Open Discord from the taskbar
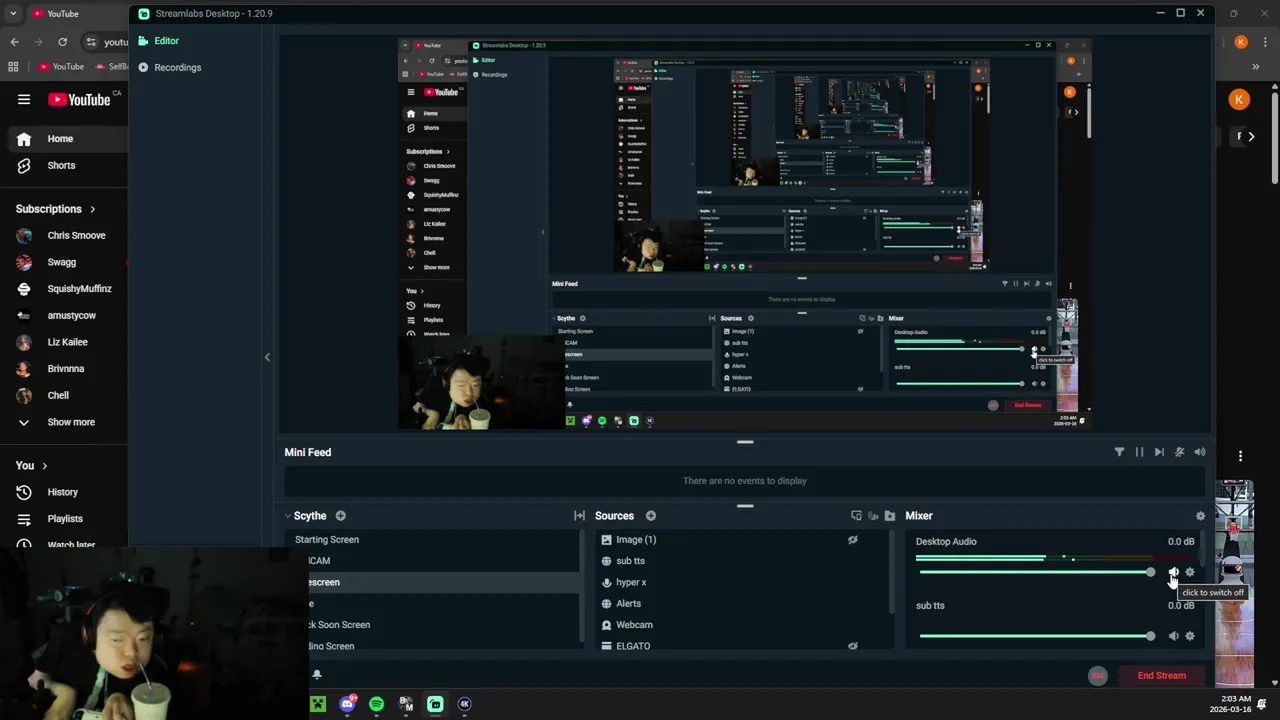Screen dimensions: 1280x720 pyautogui.click(x=347, y=704)
